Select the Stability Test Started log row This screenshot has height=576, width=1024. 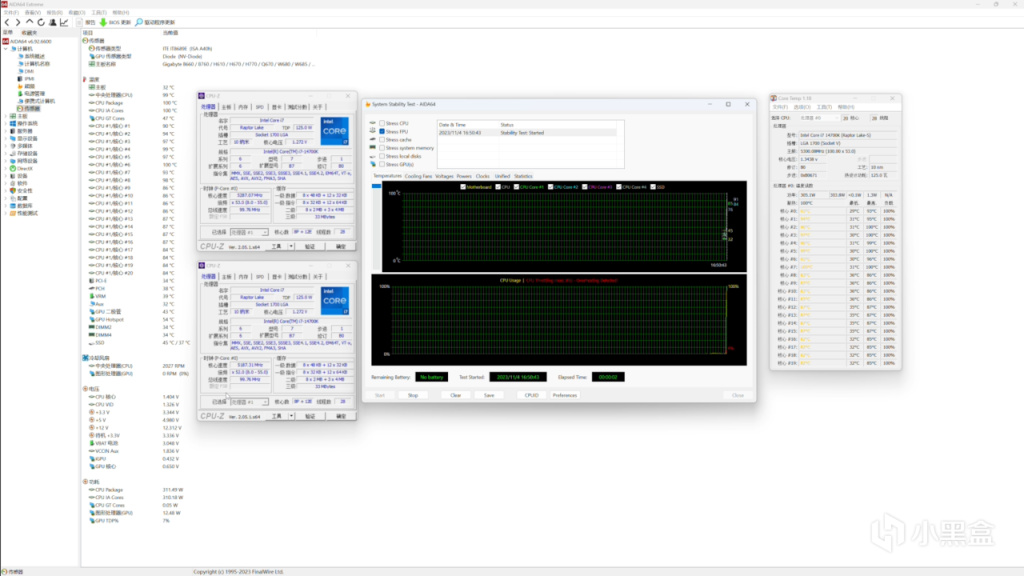click(x=526, y=133)
